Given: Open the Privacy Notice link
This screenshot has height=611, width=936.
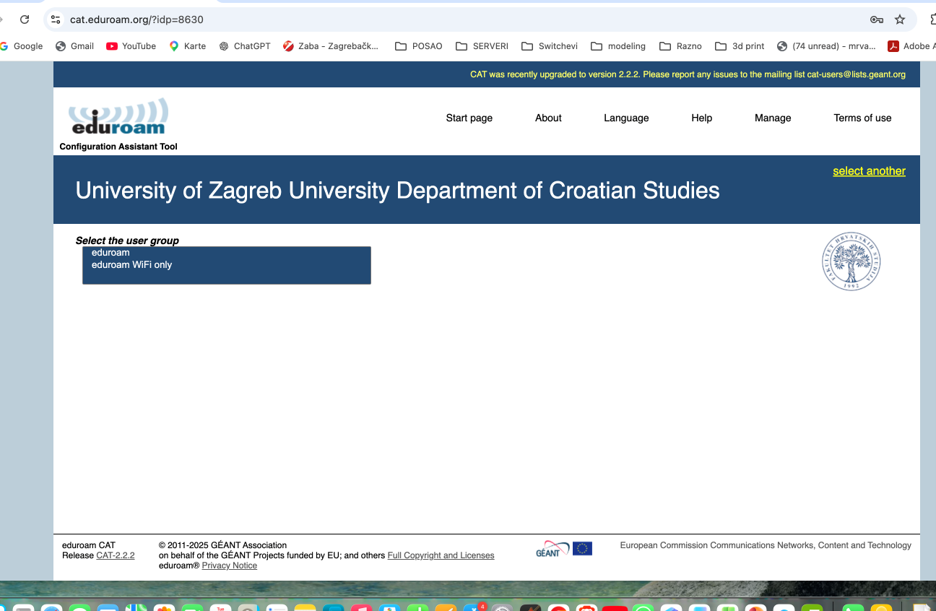Looking at the screenshot, I should [x=229, y=566].
